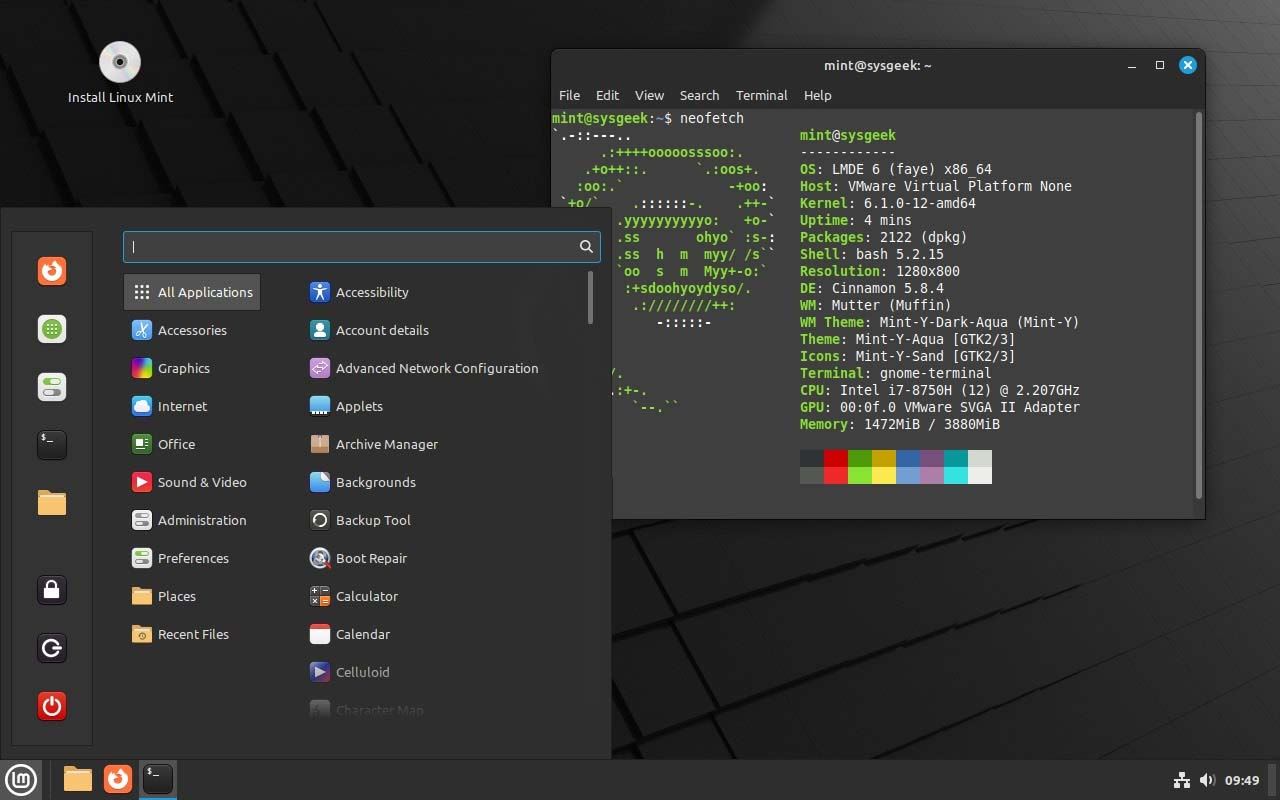
Task: Launch the Calculator application
Action: tap(364, 596)
